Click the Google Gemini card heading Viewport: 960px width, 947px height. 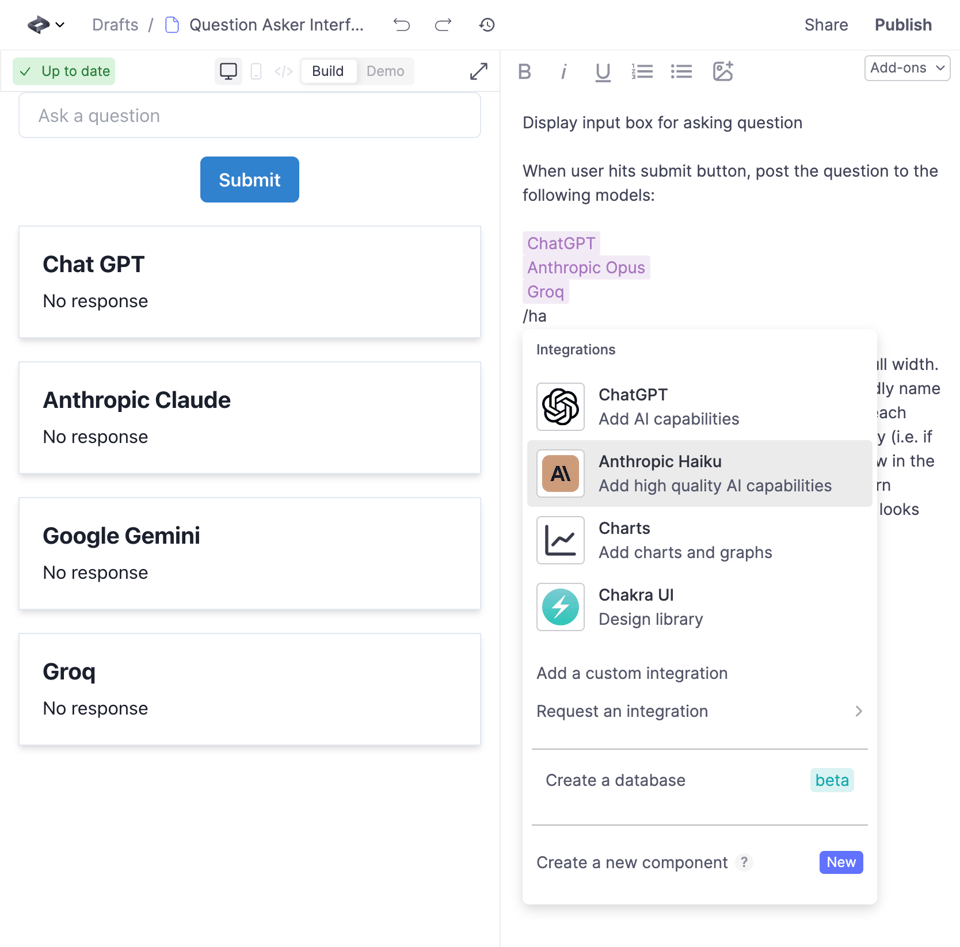121,536
